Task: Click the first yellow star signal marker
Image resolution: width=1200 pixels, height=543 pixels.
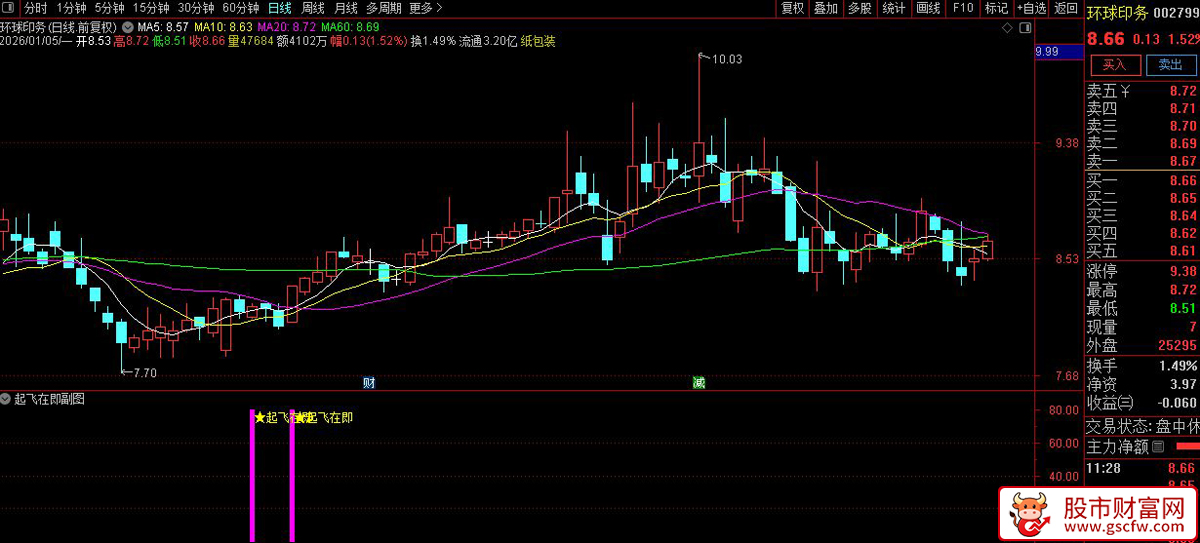Action: tap(260, 418)
